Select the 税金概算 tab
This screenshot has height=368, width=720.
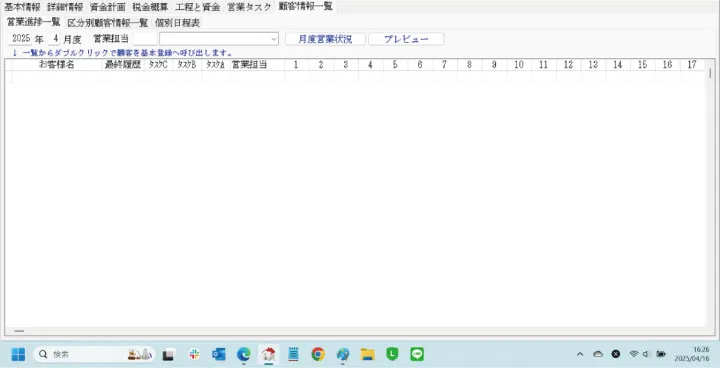coord(150,7)
